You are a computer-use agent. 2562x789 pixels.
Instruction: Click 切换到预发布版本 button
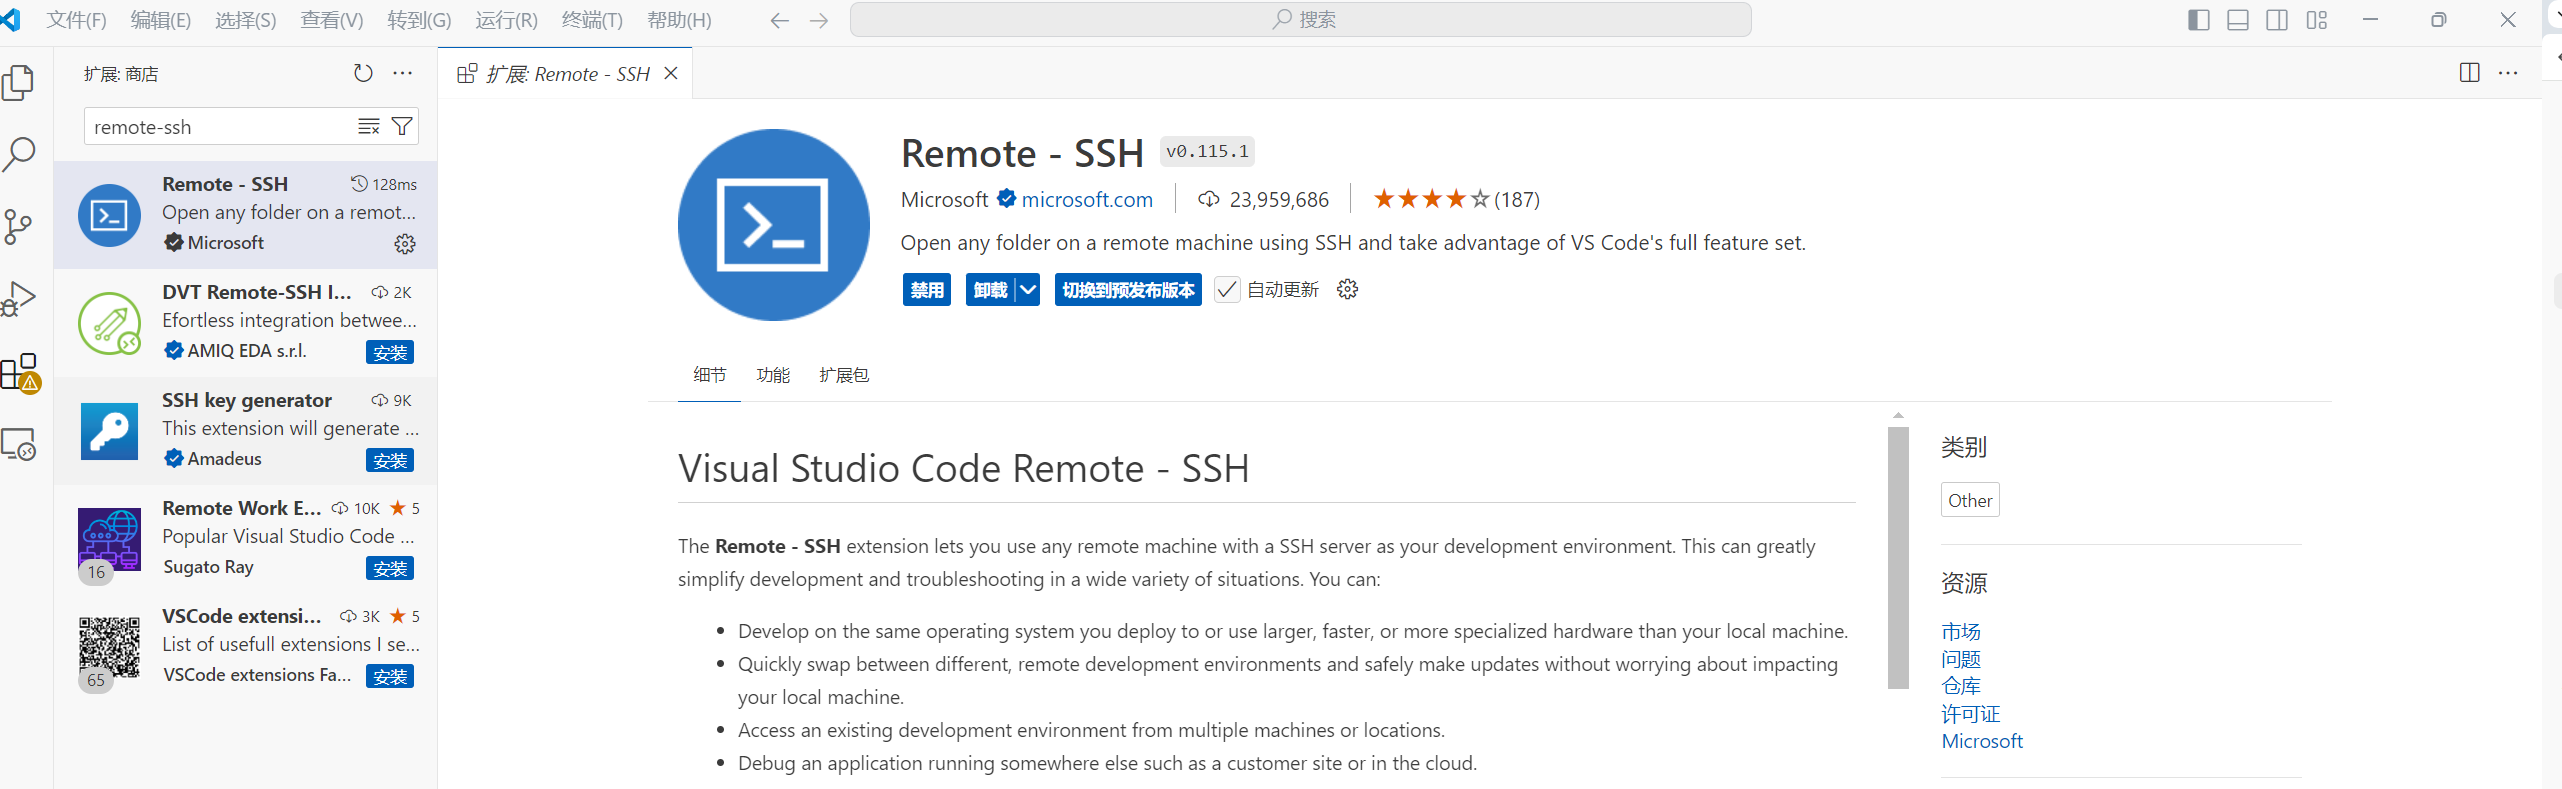coord(1128,290)
